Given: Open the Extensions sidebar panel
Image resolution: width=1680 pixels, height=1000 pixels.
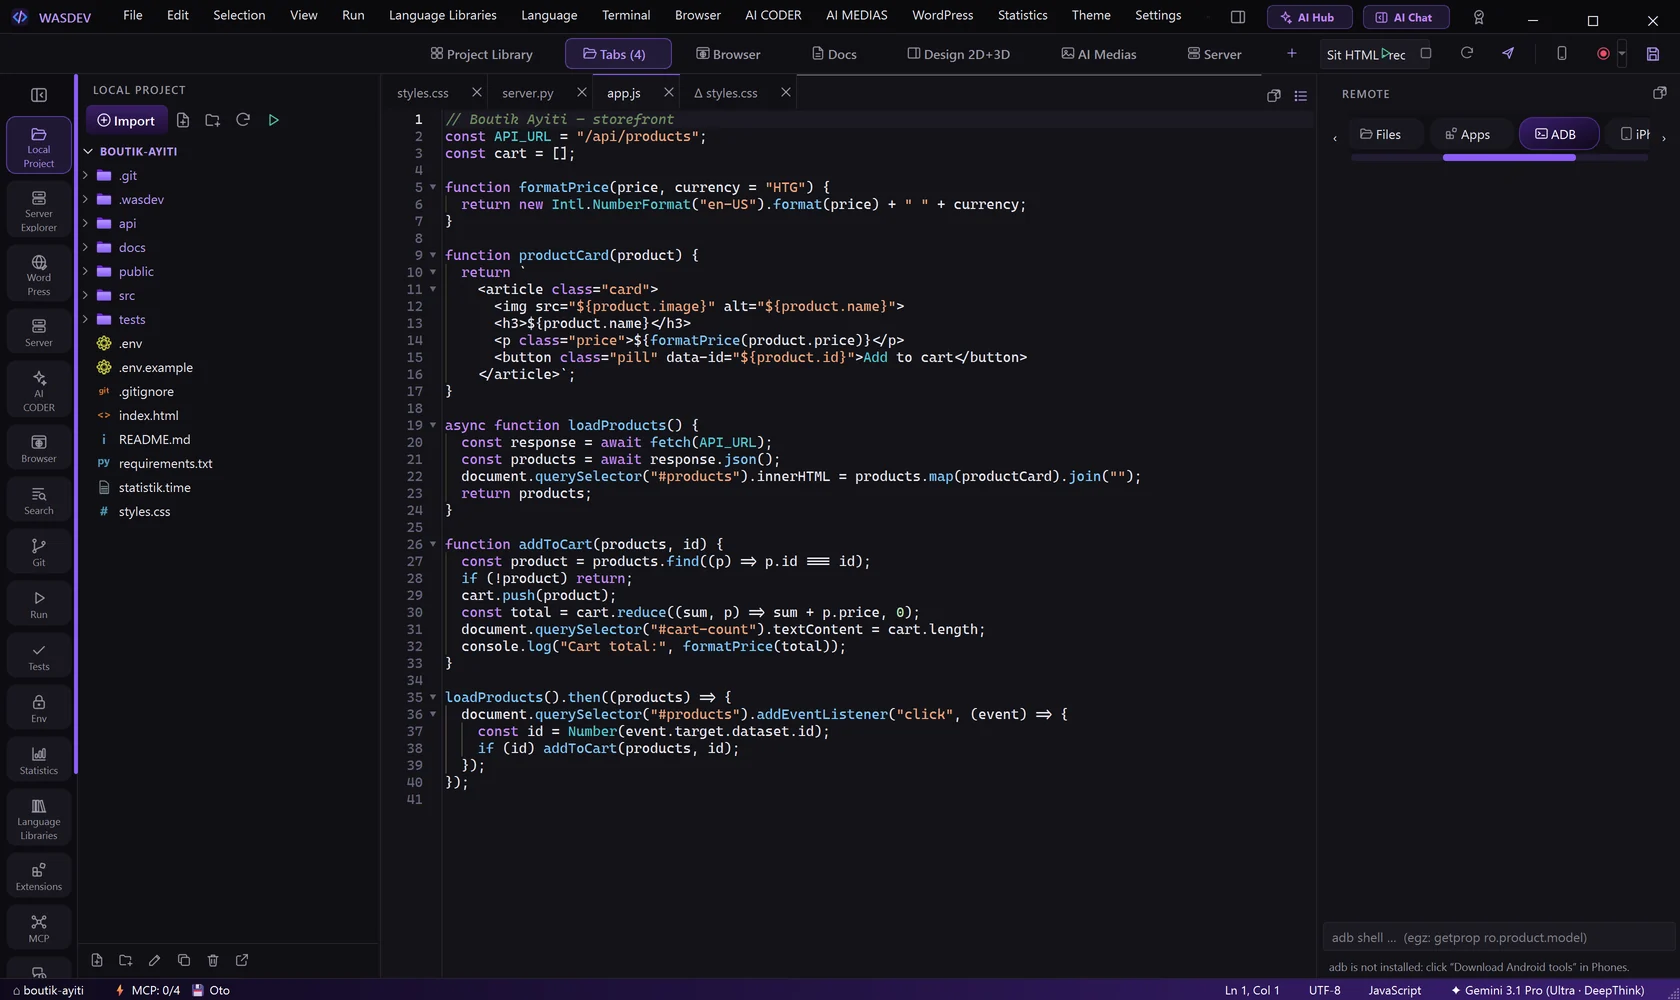Looking at the screenshot, I should 39,876.
